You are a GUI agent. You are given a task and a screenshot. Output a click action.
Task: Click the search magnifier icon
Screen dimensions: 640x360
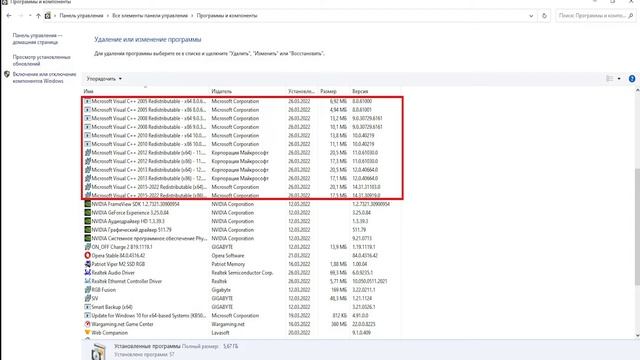[x=631, y=16]
